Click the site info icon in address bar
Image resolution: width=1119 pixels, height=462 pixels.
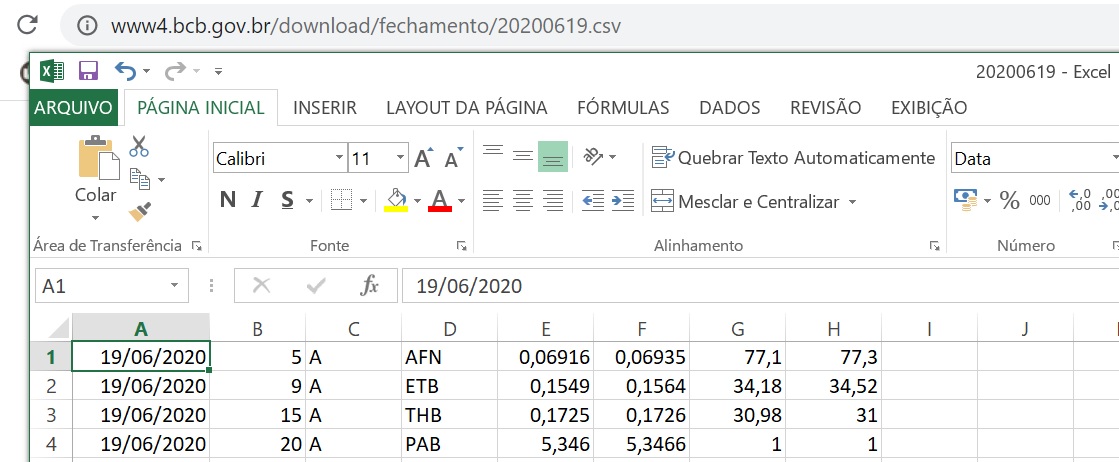pos(86,26)
